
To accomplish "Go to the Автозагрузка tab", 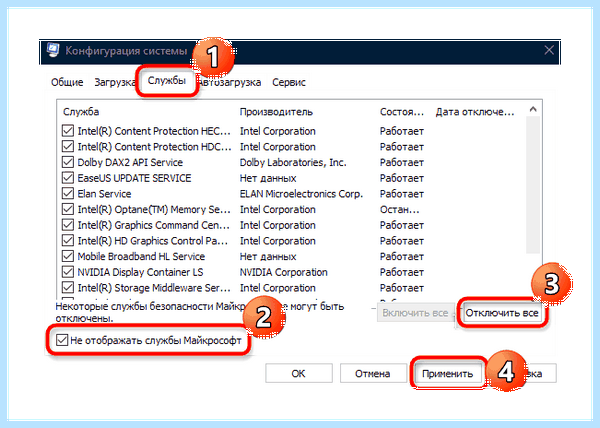I will pyautogui.click(x=231, y=82).
